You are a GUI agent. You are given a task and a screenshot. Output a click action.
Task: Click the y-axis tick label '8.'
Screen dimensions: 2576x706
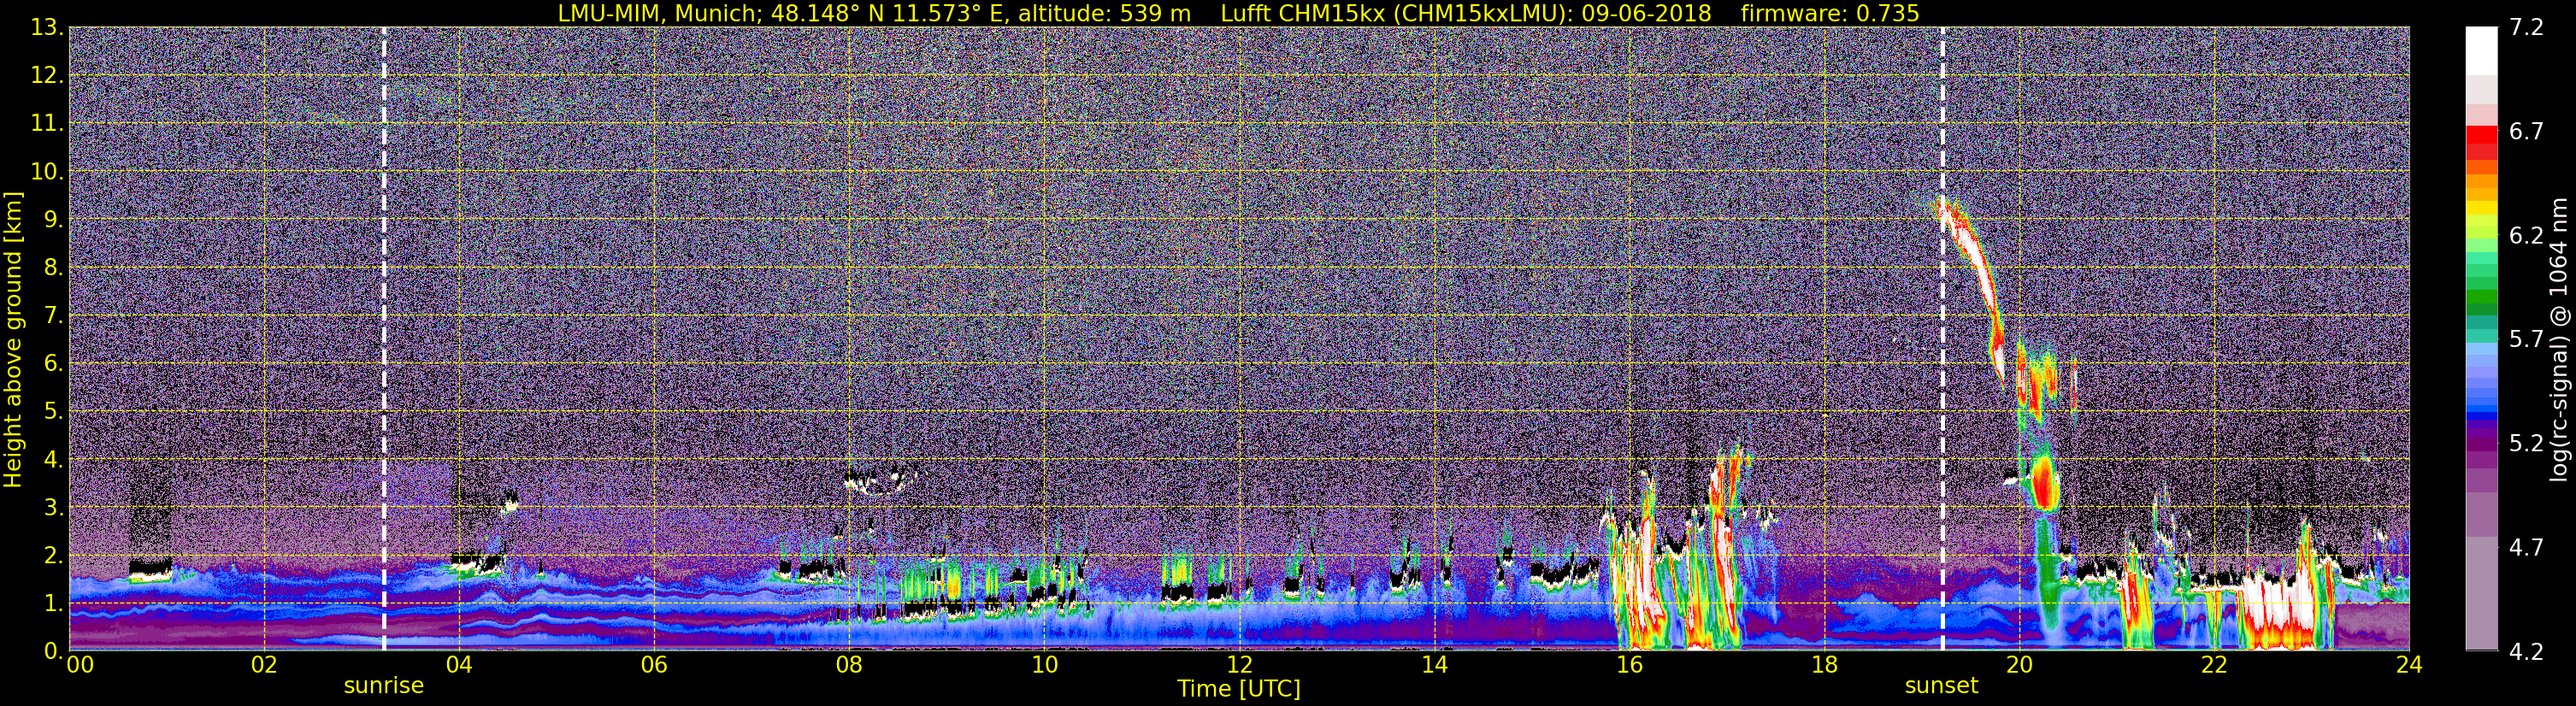[x=54, y=267]
